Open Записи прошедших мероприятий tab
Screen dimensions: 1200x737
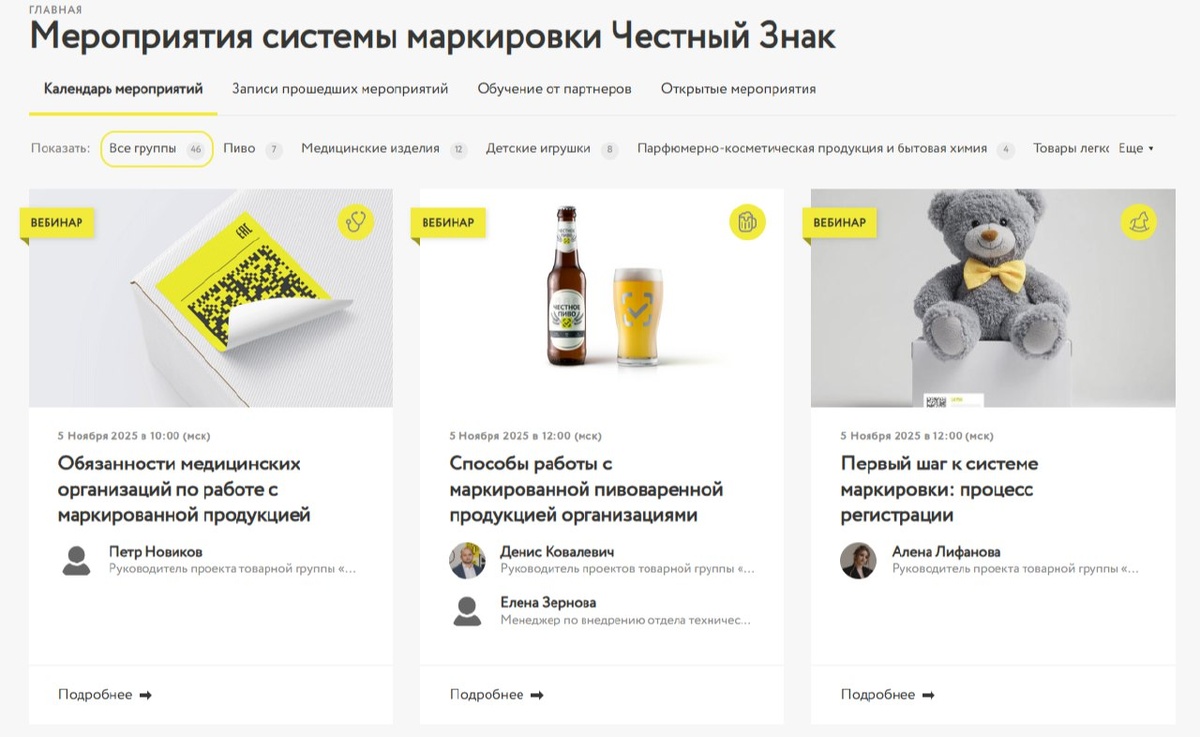pos(340,89)
